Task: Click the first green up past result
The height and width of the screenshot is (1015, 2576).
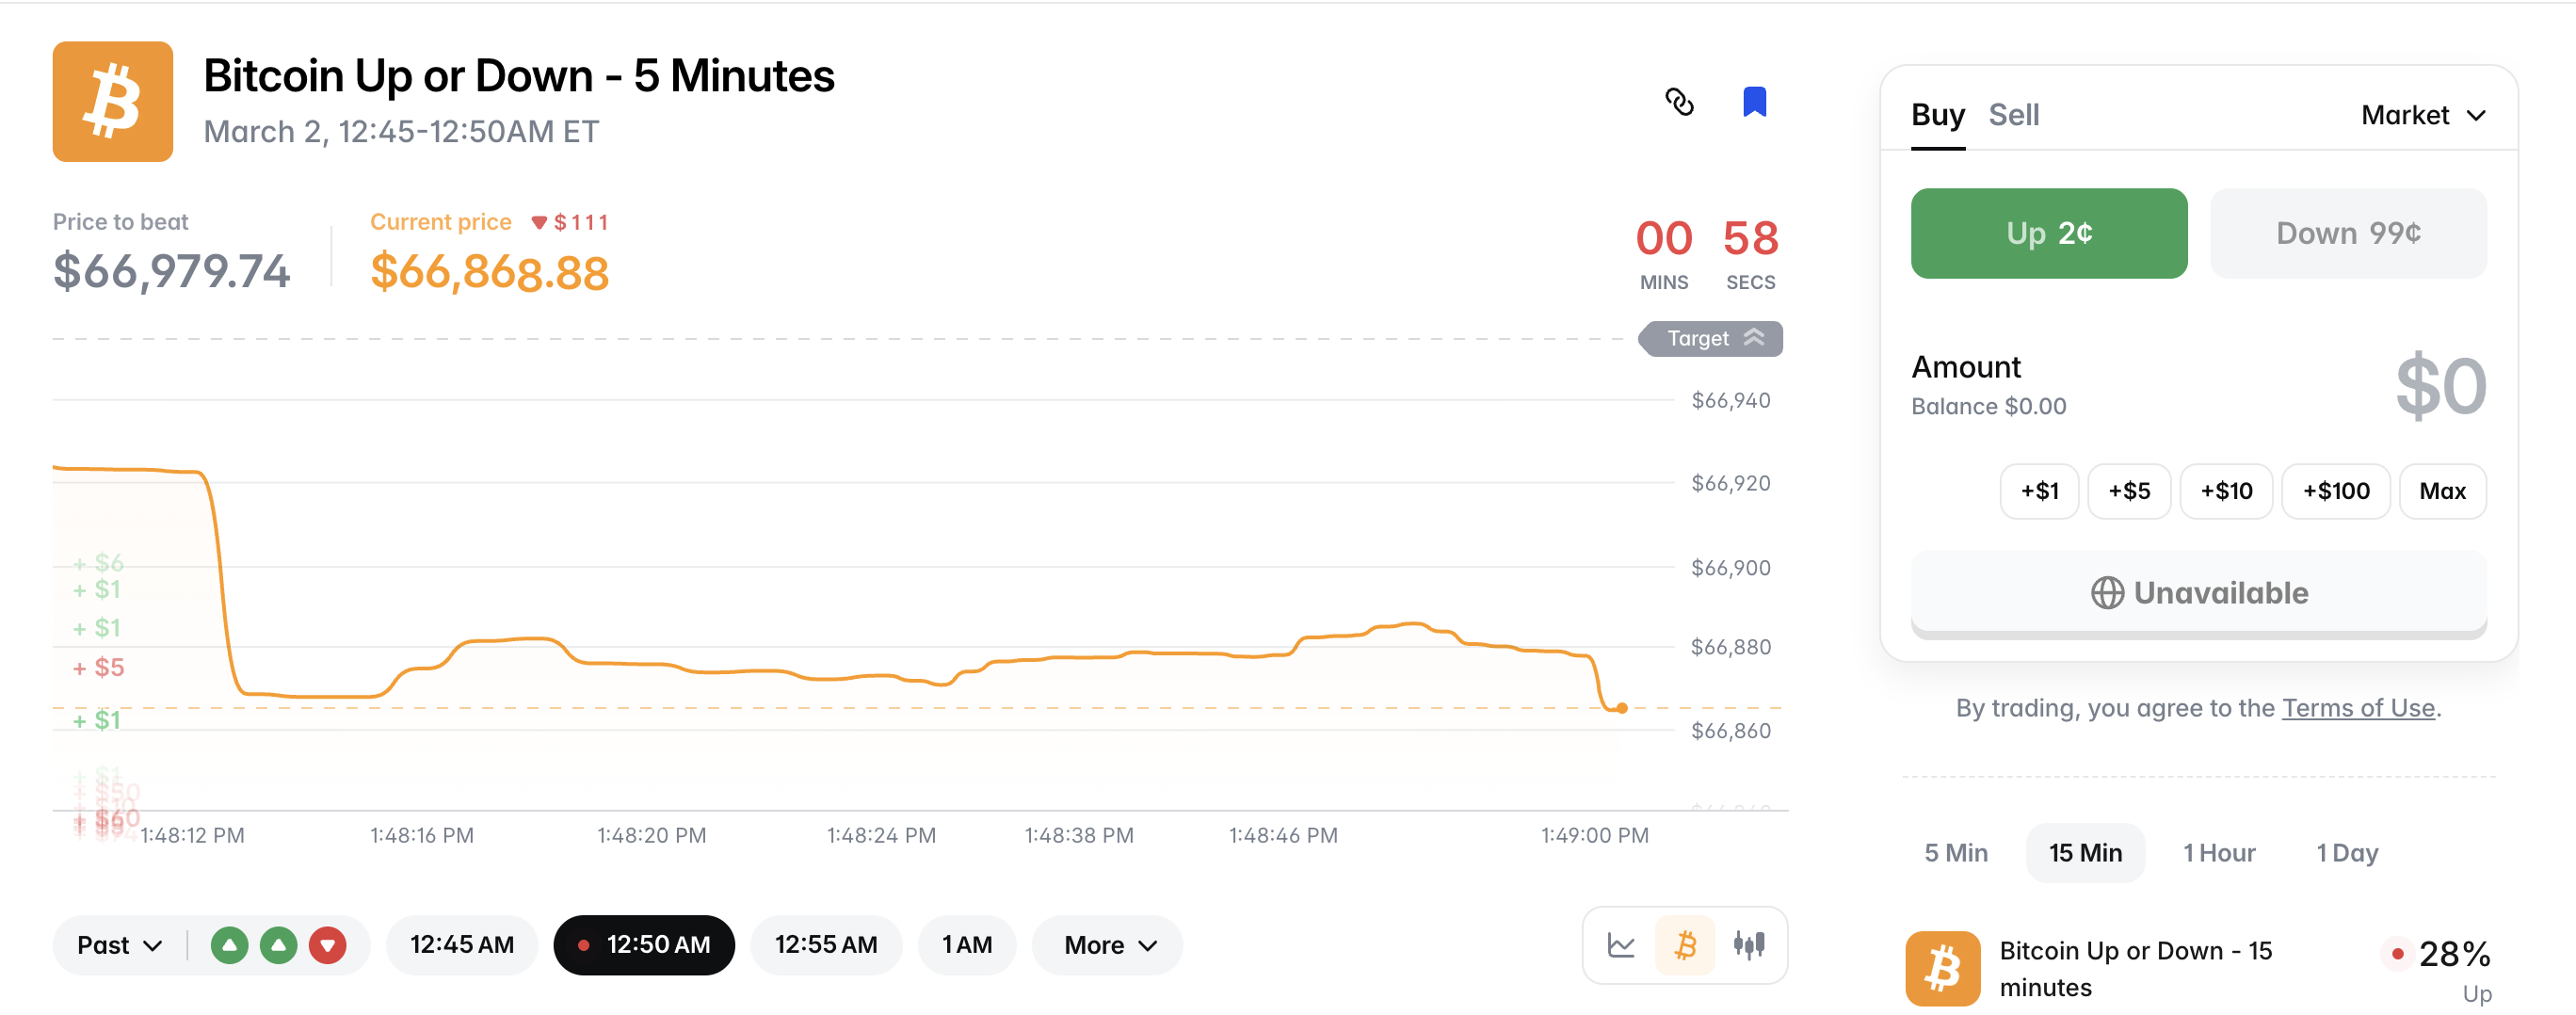Action: [229, 945]
